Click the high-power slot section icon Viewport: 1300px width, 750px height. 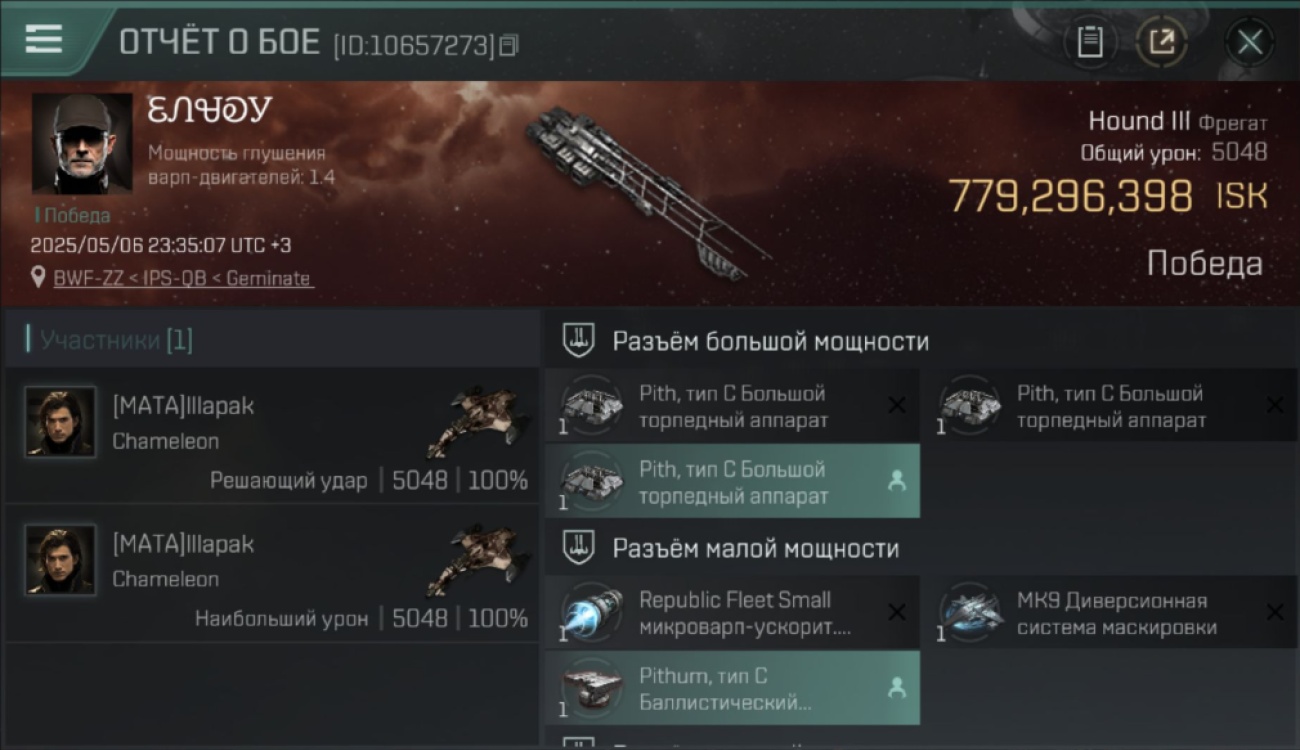coord(578,340)
